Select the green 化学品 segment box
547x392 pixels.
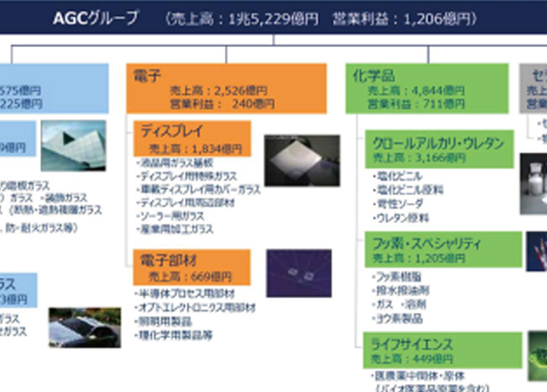pyautogui.click(x=427, y=89)
